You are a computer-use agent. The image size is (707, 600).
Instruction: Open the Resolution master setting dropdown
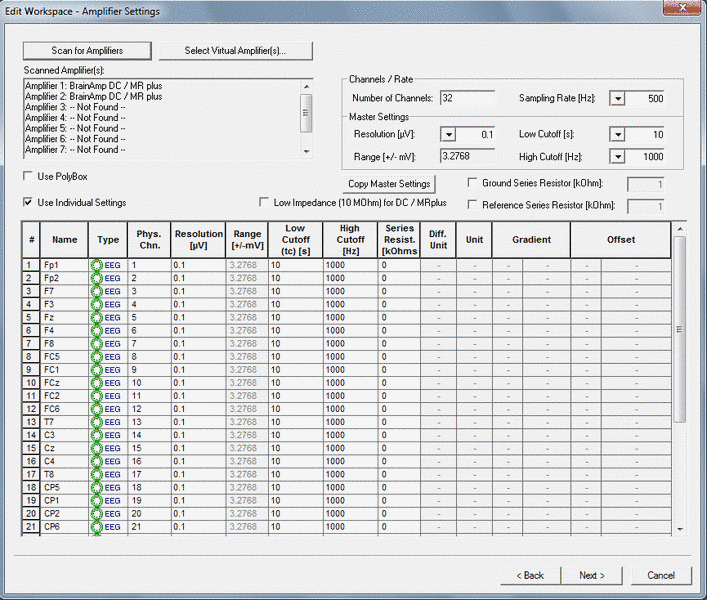[x=448, y=134]
